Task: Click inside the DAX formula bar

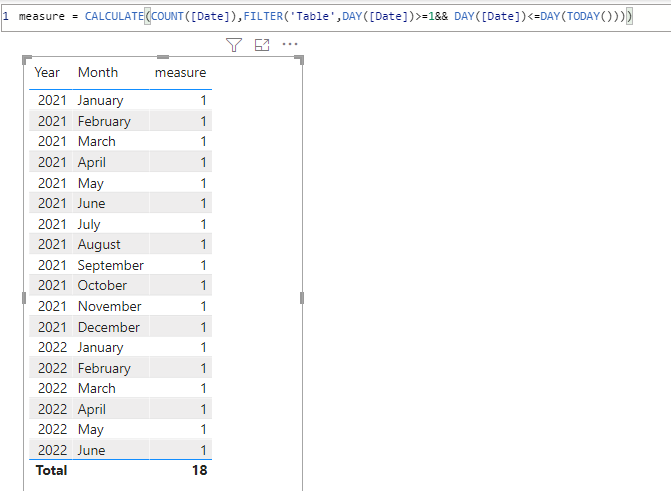Action: pos(336,17)
